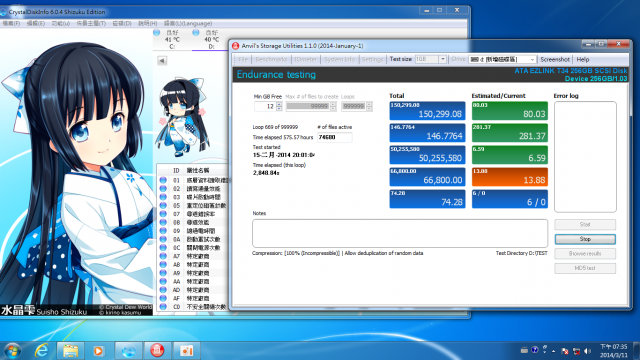The height and width of the screenshot is (360, 640).
Task: Open the last orange taskbar application icon
Action: click(187, 351)
